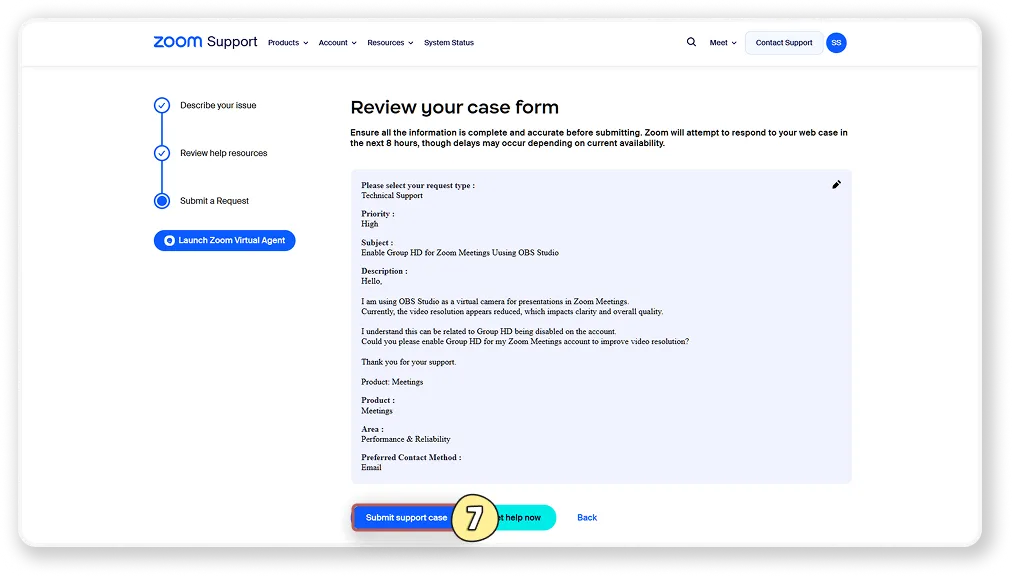Expand the Products dropdown menu
Viewport: 1012px width, 577px height.
click(x=288, y=43)
